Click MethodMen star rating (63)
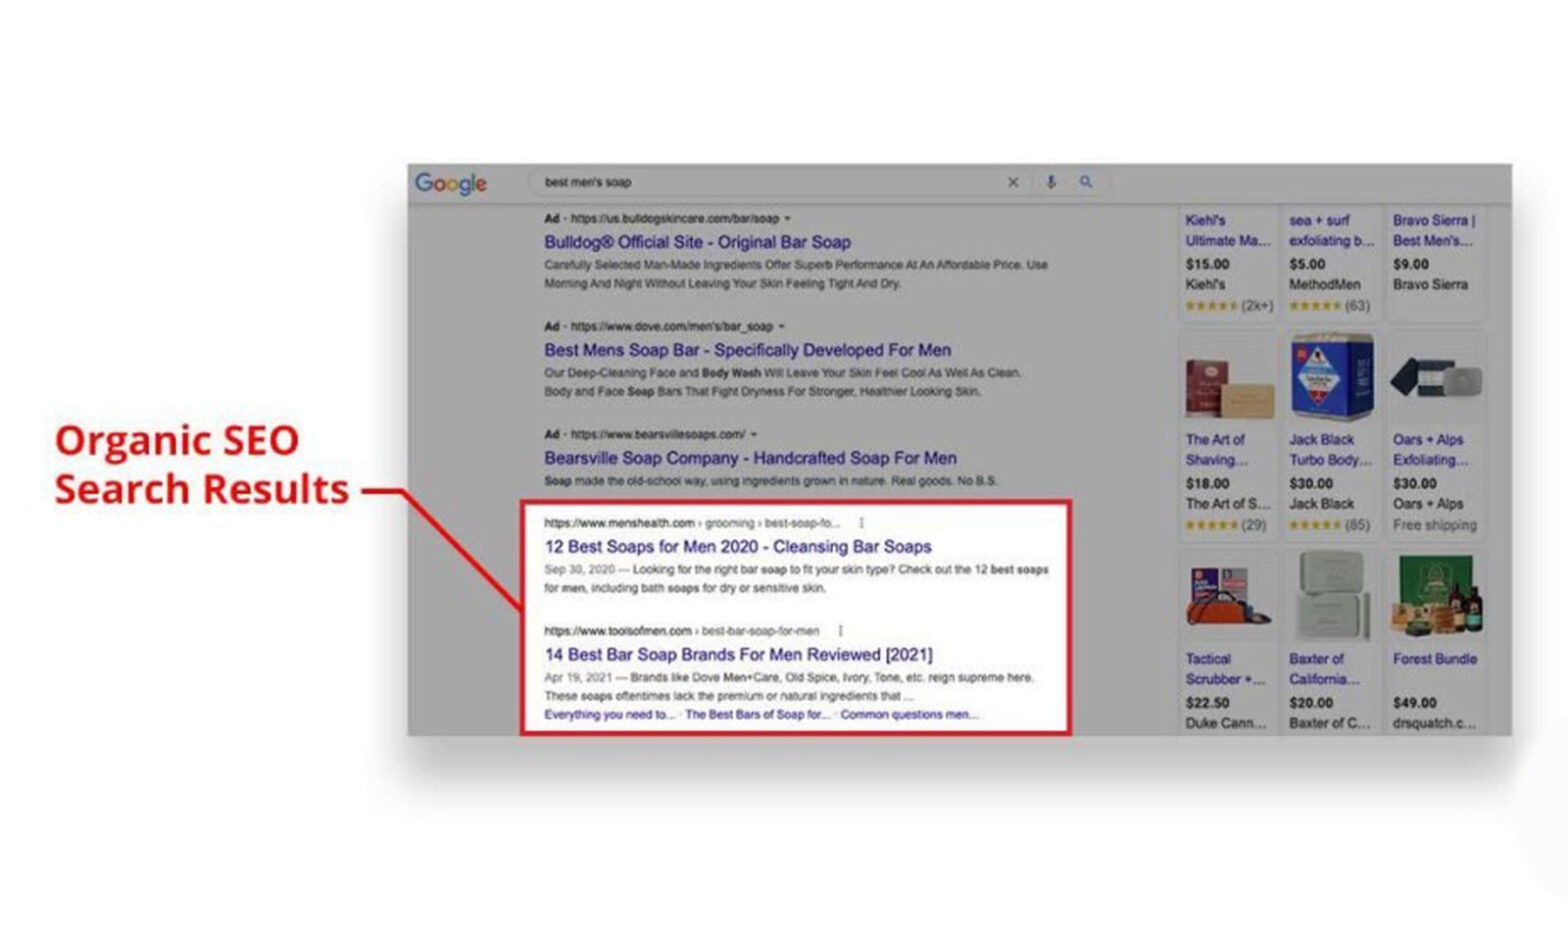 tap(1330, 306)
